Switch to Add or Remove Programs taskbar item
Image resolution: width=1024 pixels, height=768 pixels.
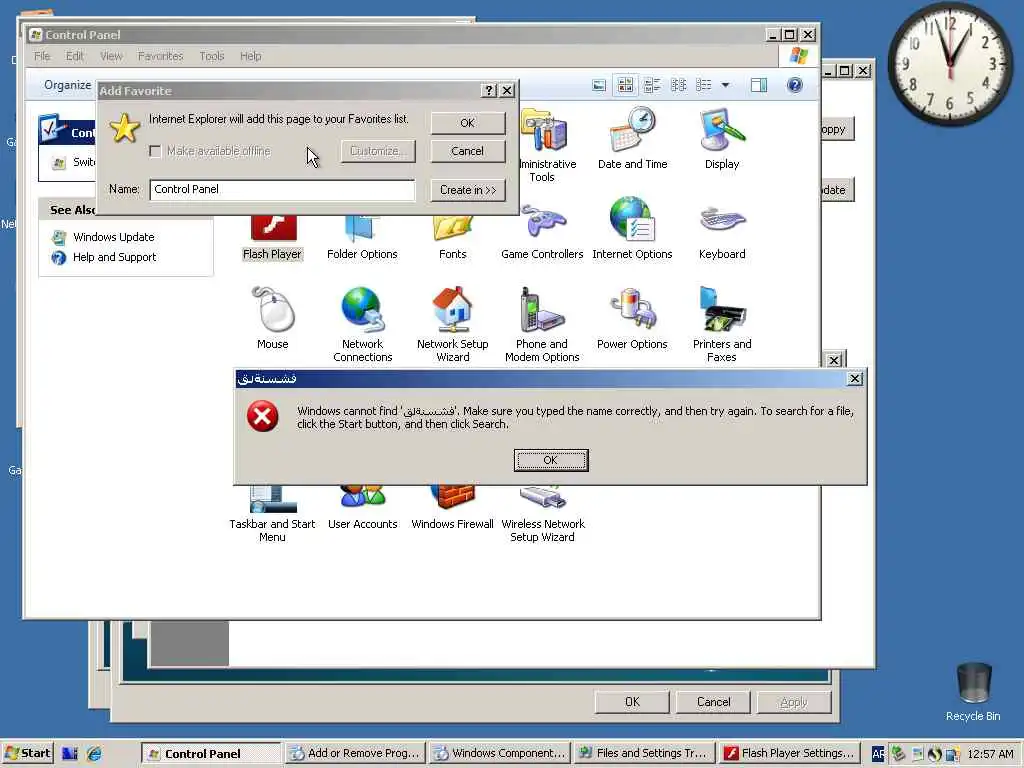coord(355,754)
